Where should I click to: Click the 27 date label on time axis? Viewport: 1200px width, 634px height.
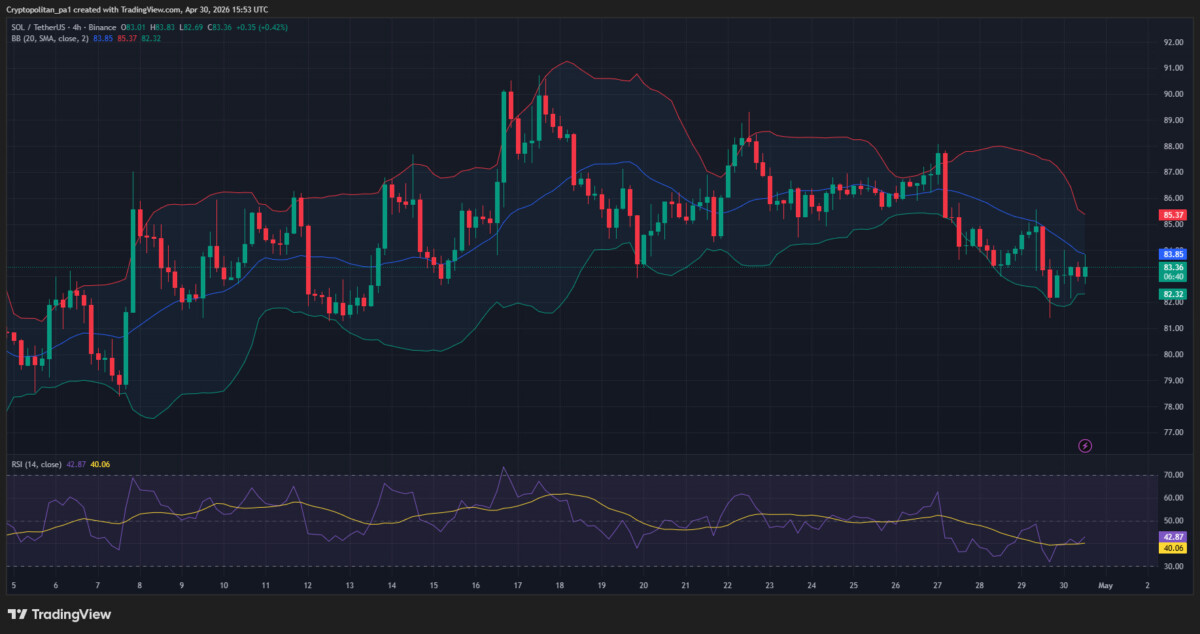point(937,585)
